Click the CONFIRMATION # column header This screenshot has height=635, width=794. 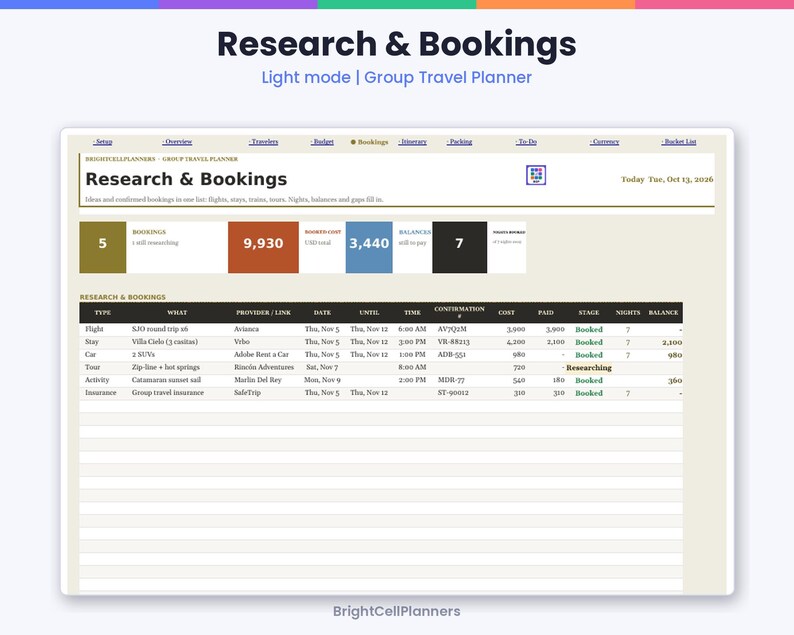pyautogui.click(x=459, y=312)
